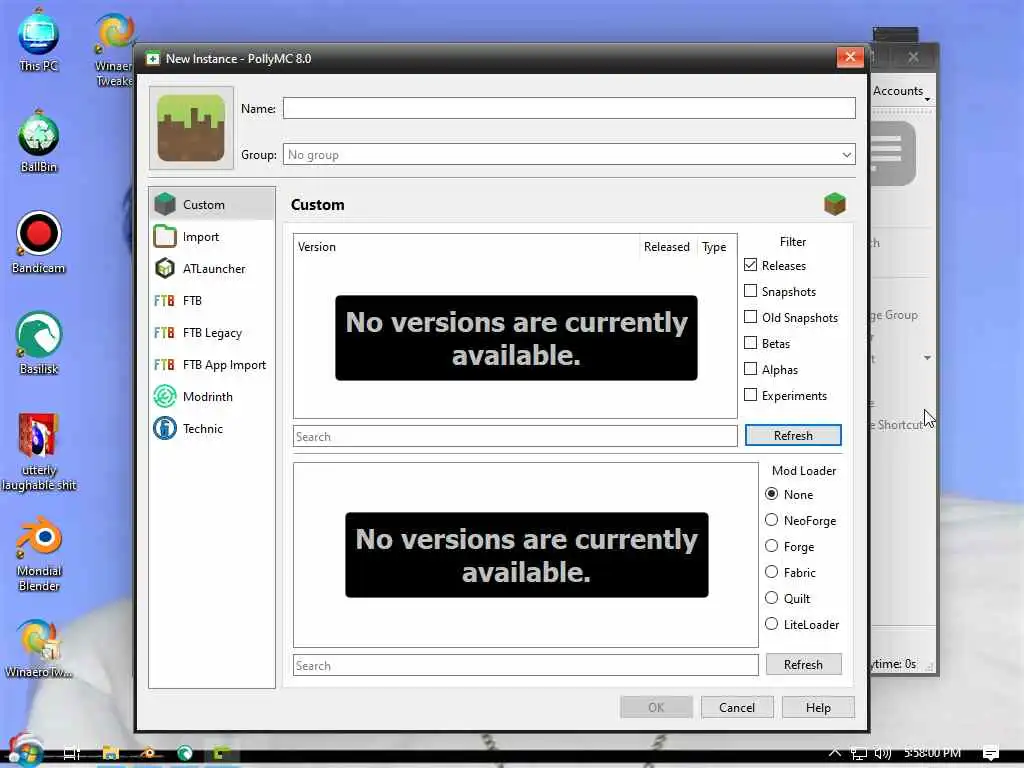1024x768 pixels.
Task: Open File Explorer from taskbar
Action: (110, 753)
